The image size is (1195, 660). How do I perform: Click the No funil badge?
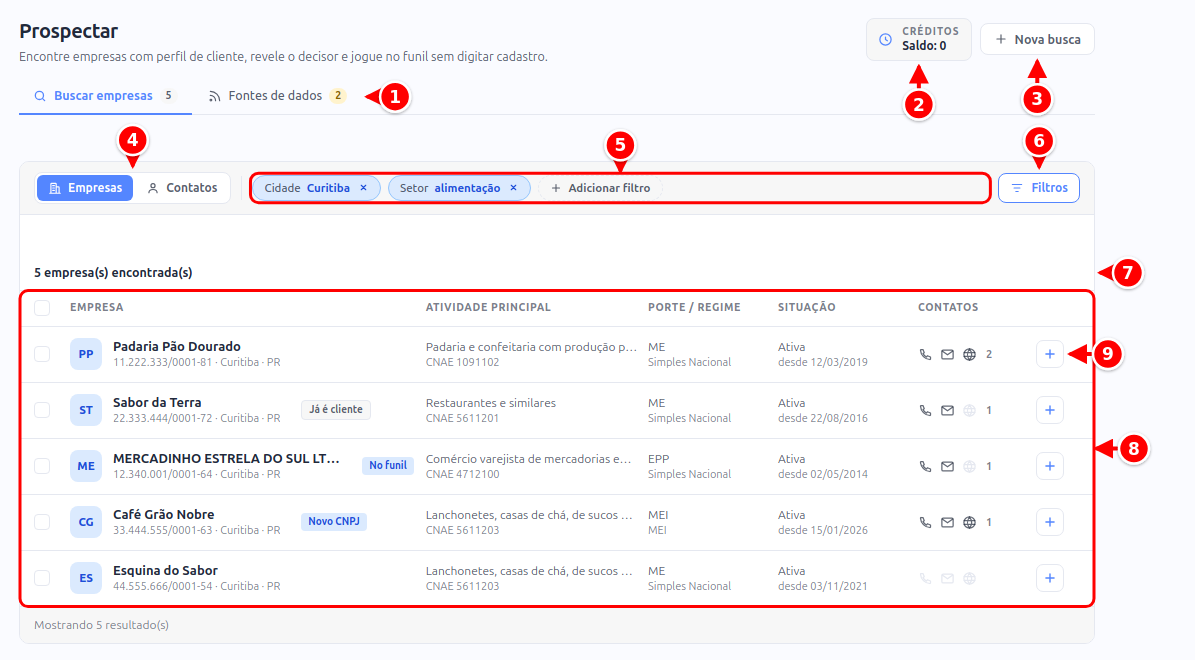[388, 465]
